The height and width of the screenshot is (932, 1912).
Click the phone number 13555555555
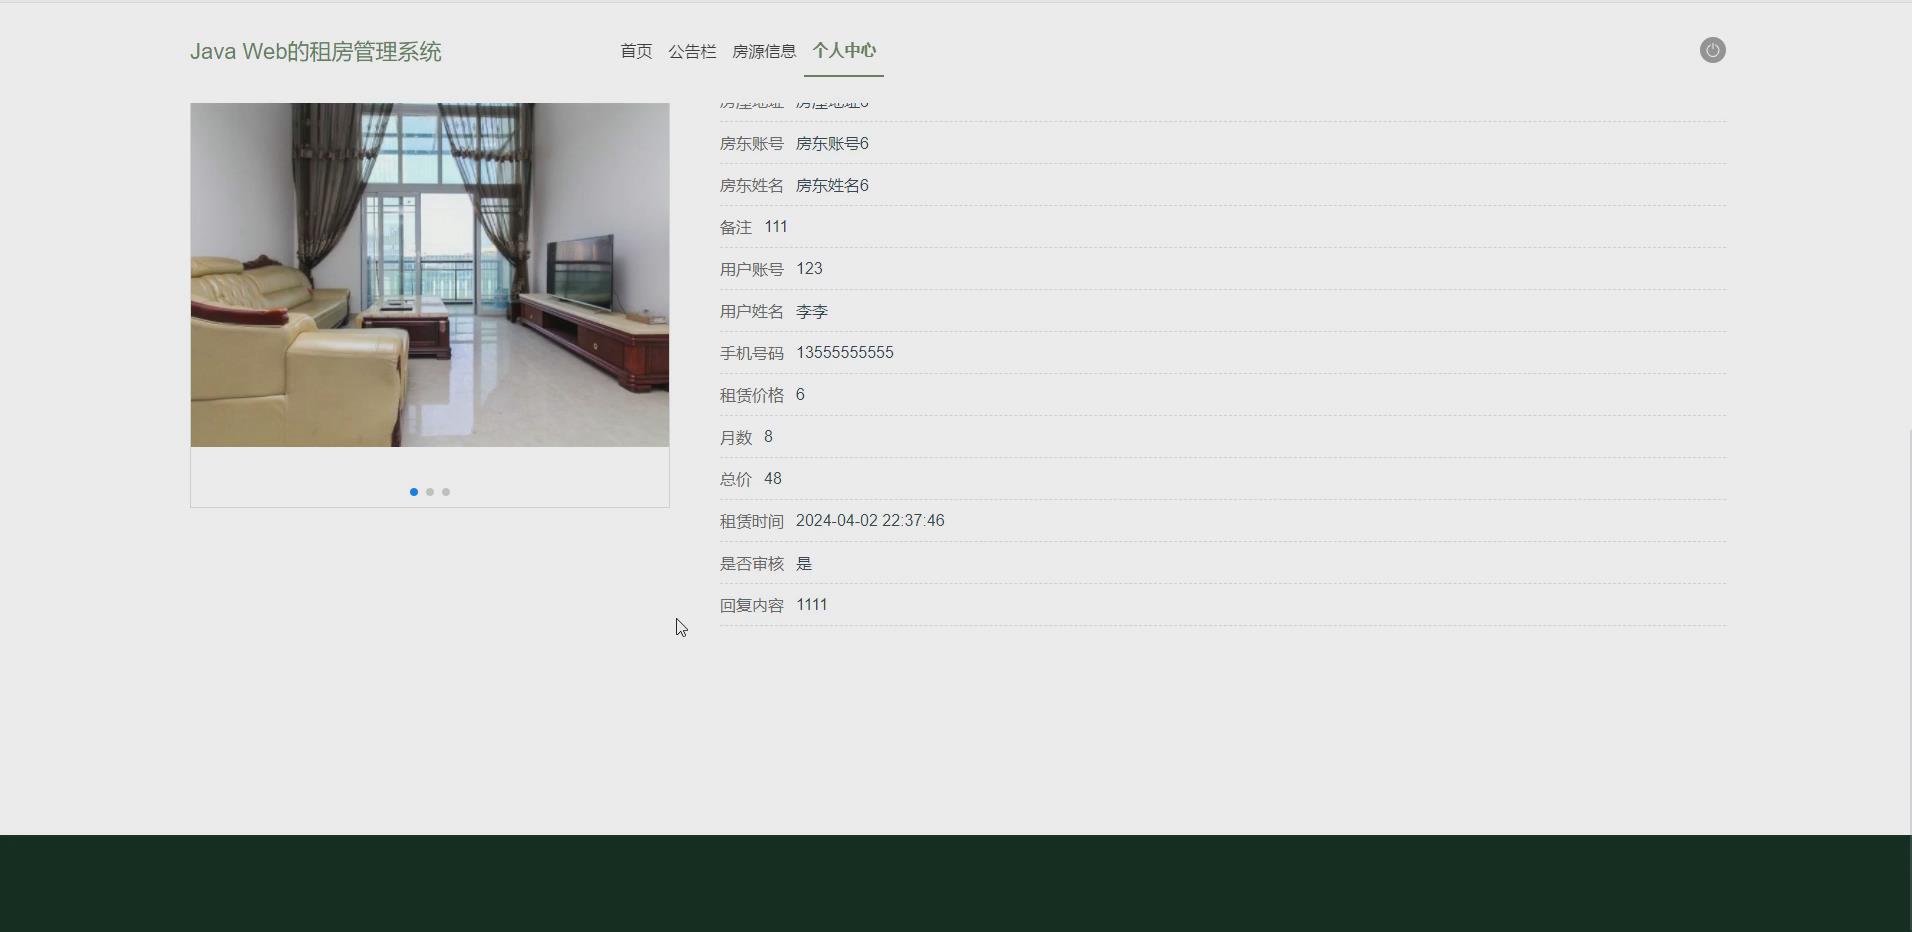845,352
